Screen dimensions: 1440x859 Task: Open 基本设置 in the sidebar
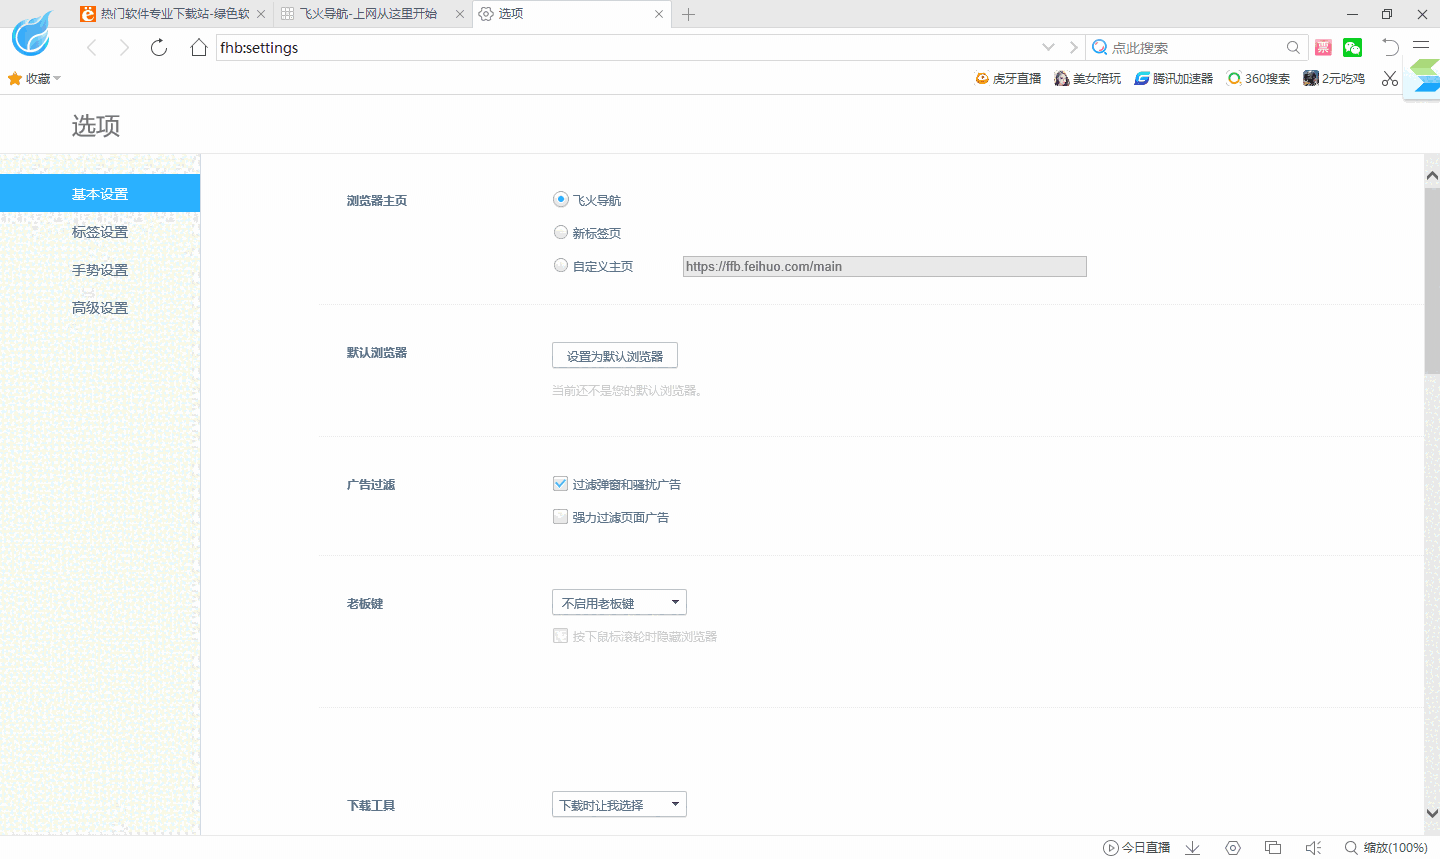point(100,193)
